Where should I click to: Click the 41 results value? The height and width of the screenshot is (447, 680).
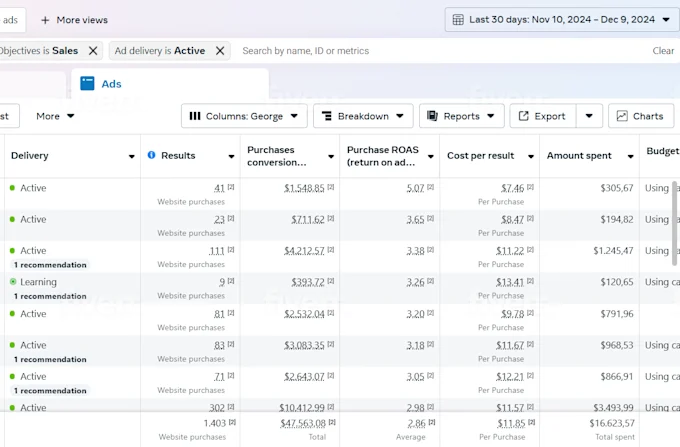click(219, 188)
